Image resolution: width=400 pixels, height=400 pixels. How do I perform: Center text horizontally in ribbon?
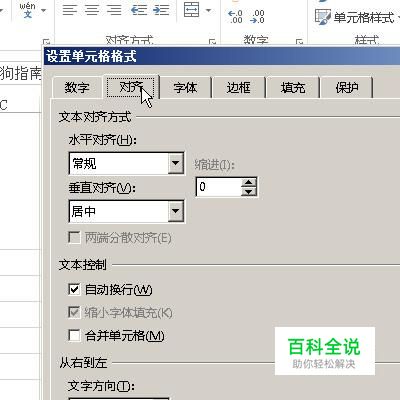click(92, 10)
